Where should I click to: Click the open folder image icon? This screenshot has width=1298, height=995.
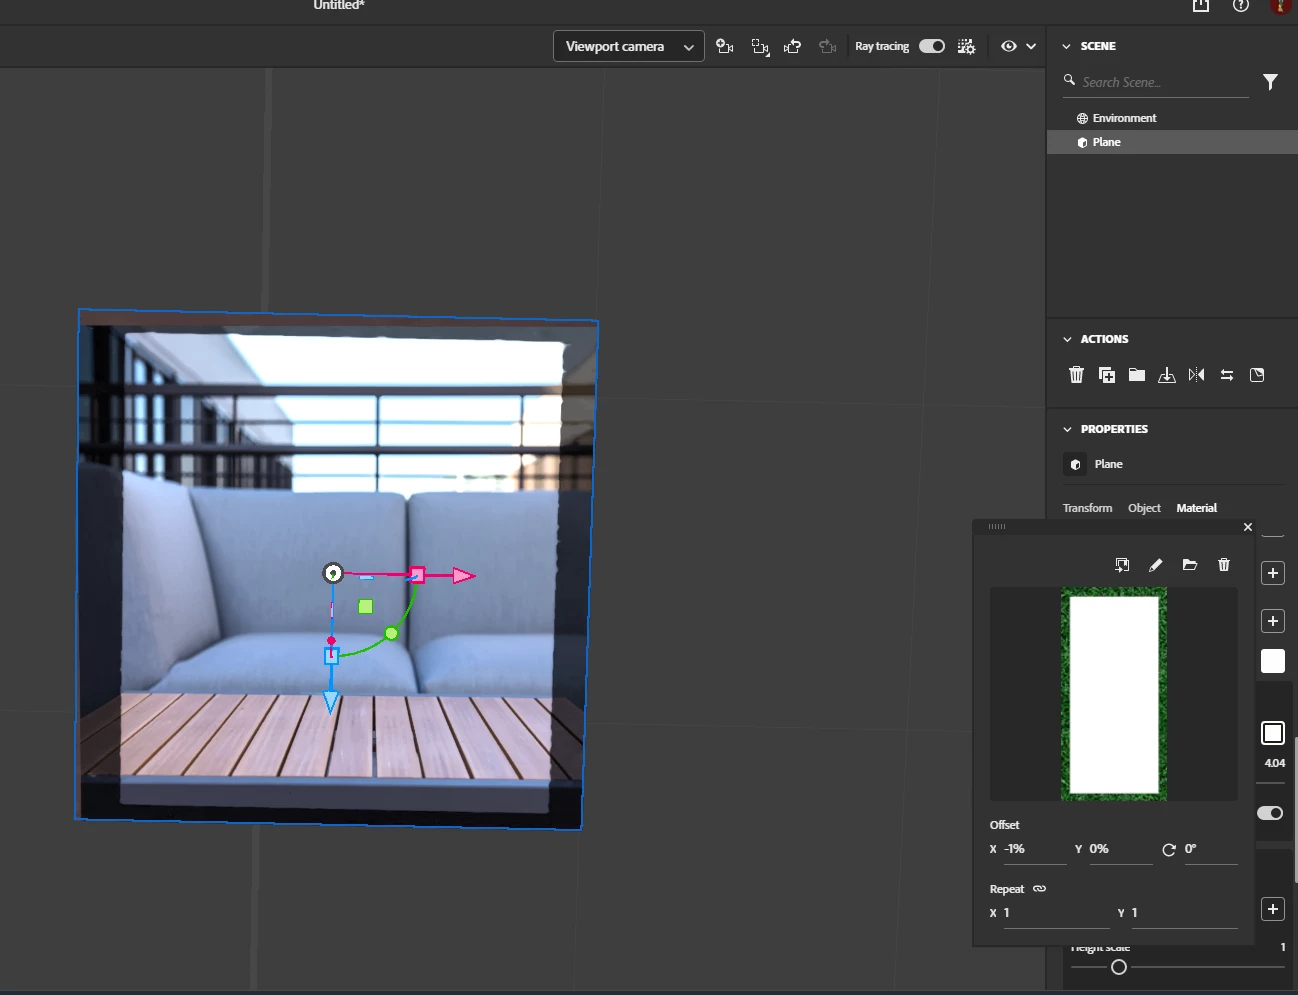pos(1190,565)
